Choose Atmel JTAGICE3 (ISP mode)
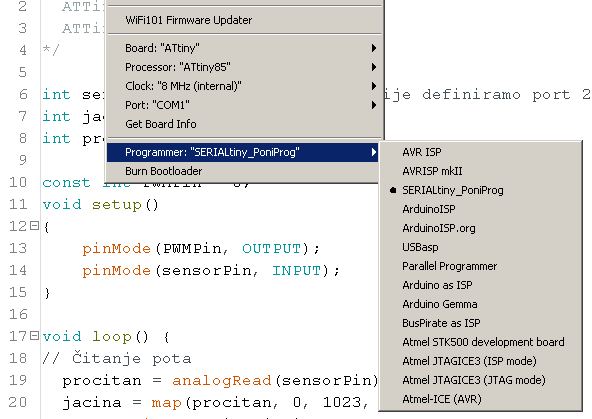This screenshot has height=419, width=592. pos(481,361)
